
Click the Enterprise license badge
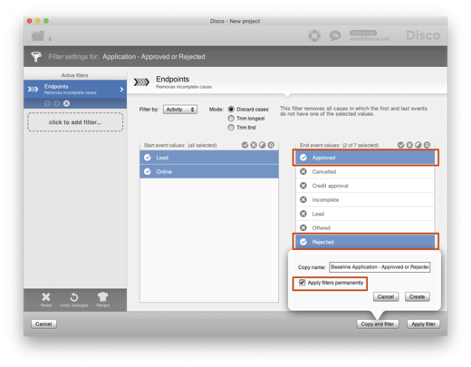coord(363,33)
